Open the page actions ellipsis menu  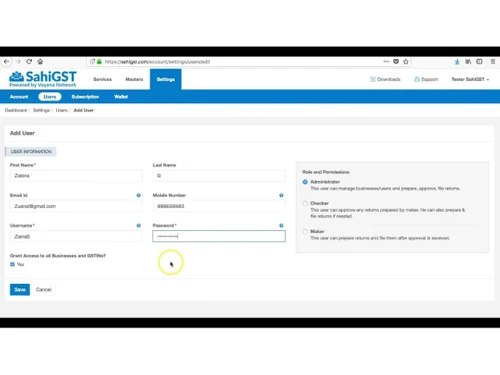coord(386,61)
